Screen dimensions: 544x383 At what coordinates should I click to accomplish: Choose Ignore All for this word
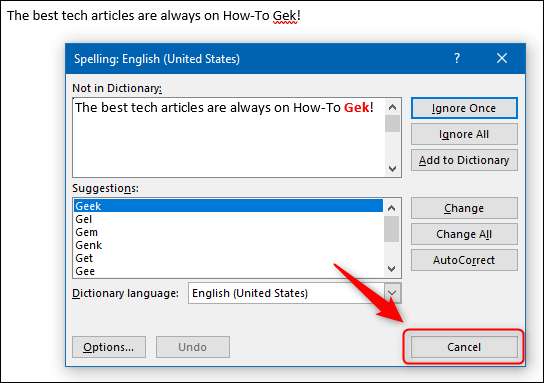(464, 134)
